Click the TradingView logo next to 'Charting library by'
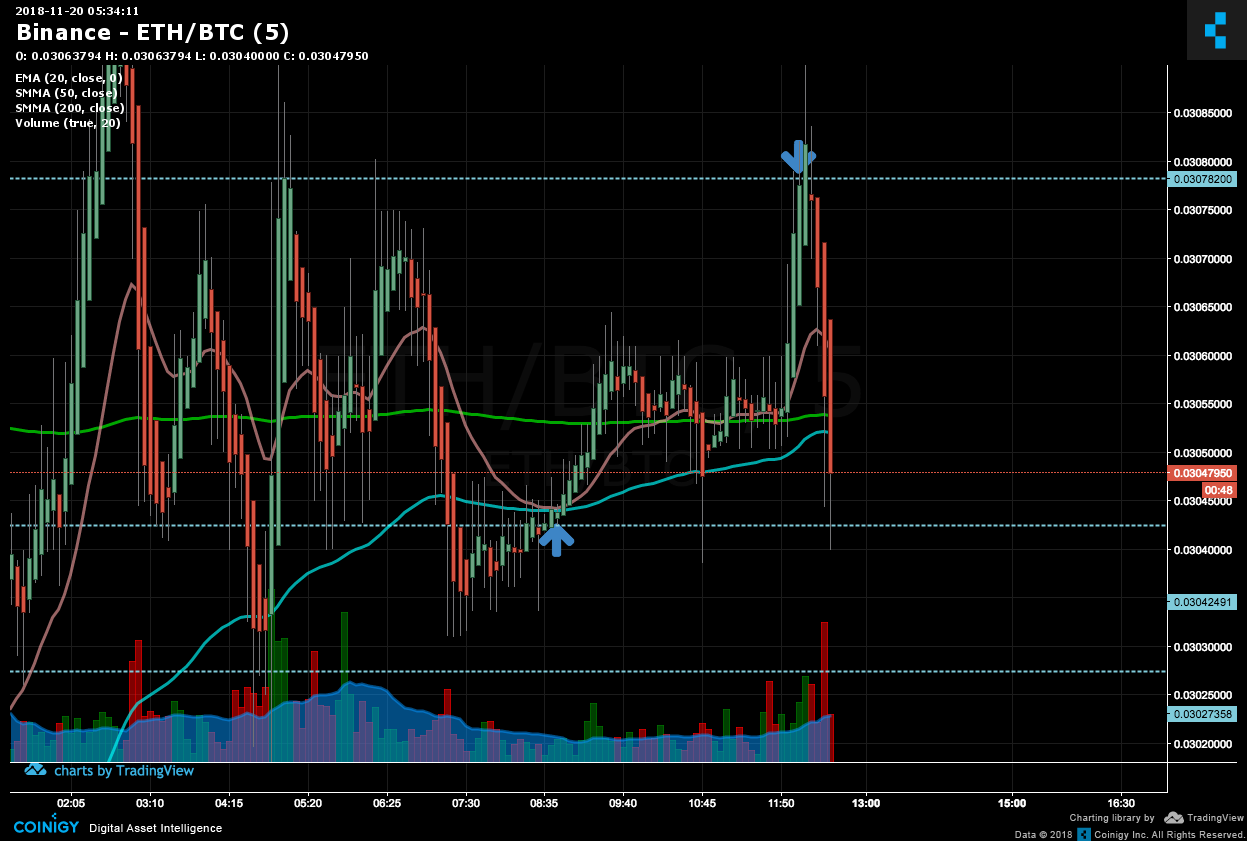The height and width of the screenshot is (841, 1247). click(x=1203, y=818)
